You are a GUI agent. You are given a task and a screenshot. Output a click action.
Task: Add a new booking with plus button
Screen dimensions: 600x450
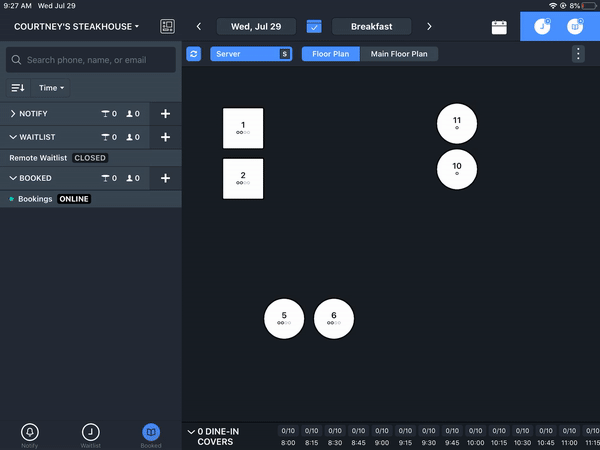coord(165,178)
